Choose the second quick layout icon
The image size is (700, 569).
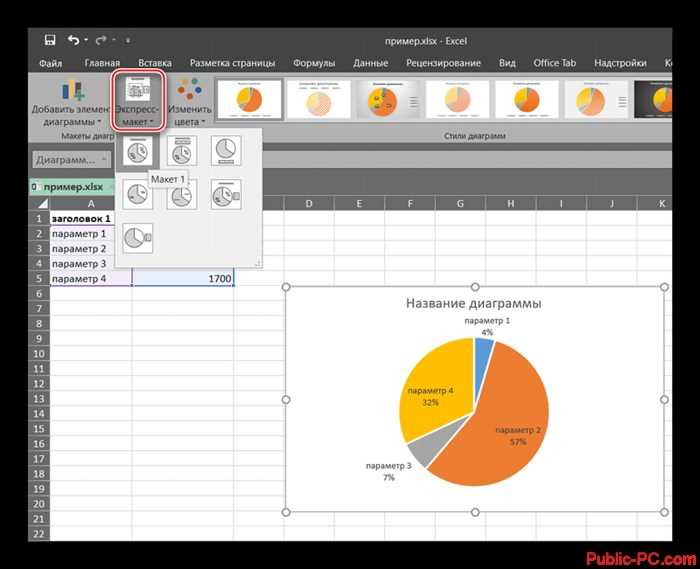[182, 151]
